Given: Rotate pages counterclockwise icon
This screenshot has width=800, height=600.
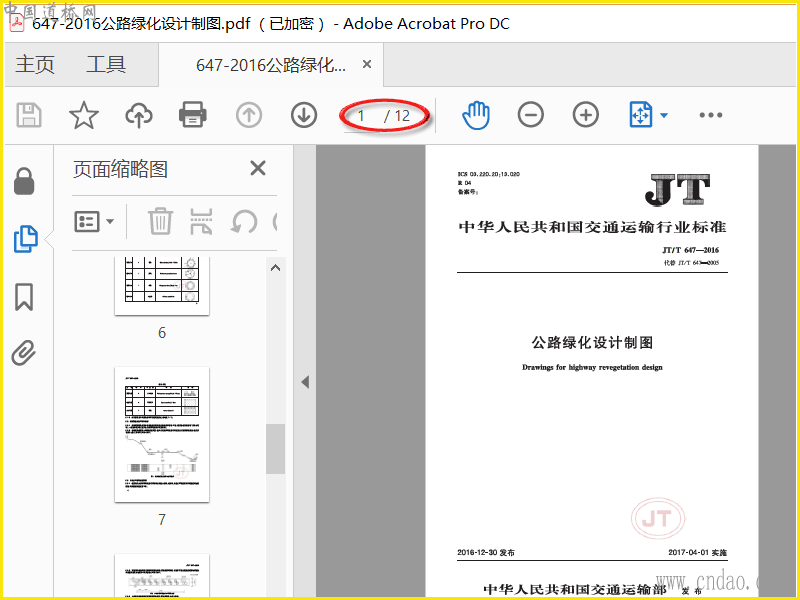Looking at the screenshot, I should tap(244, 222).
